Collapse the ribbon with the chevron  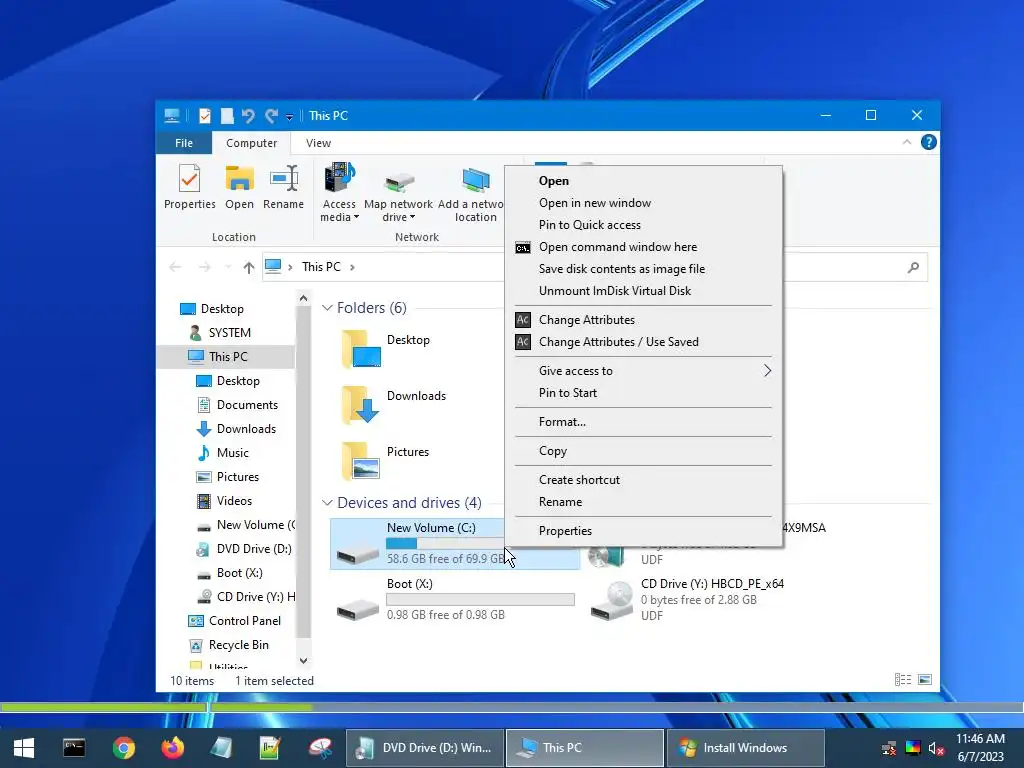pos(906,142)
